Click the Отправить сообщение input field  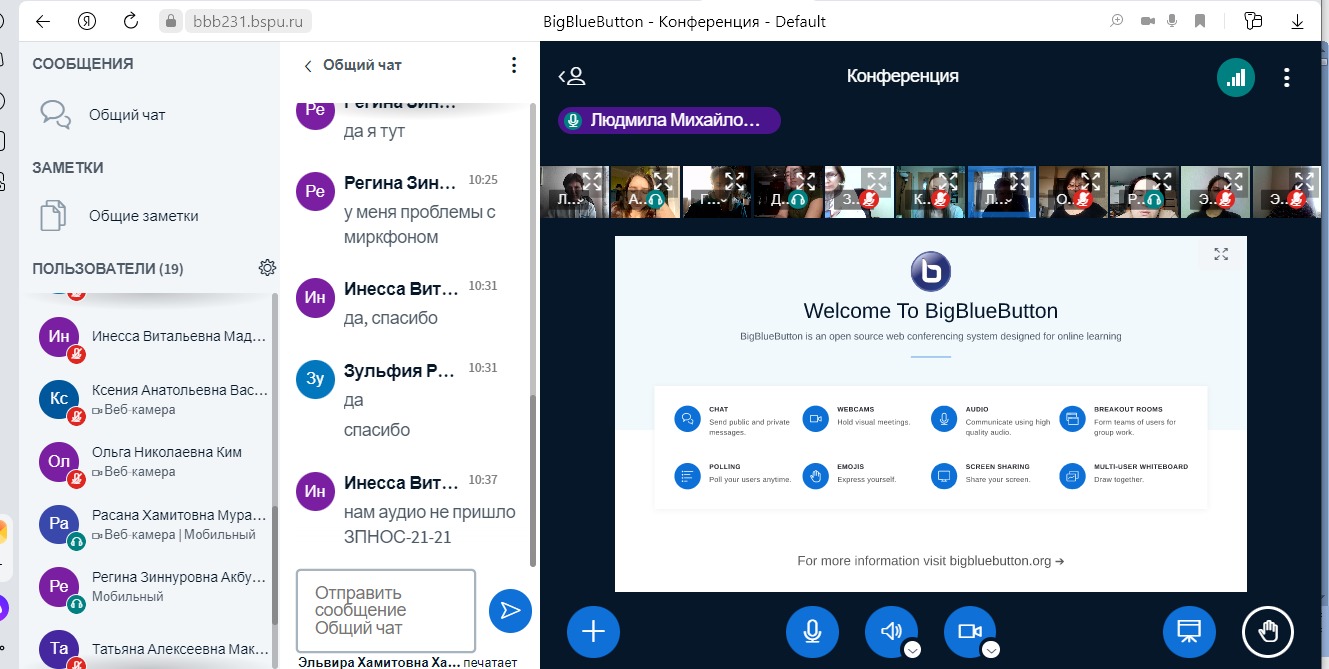click(385, 610)
